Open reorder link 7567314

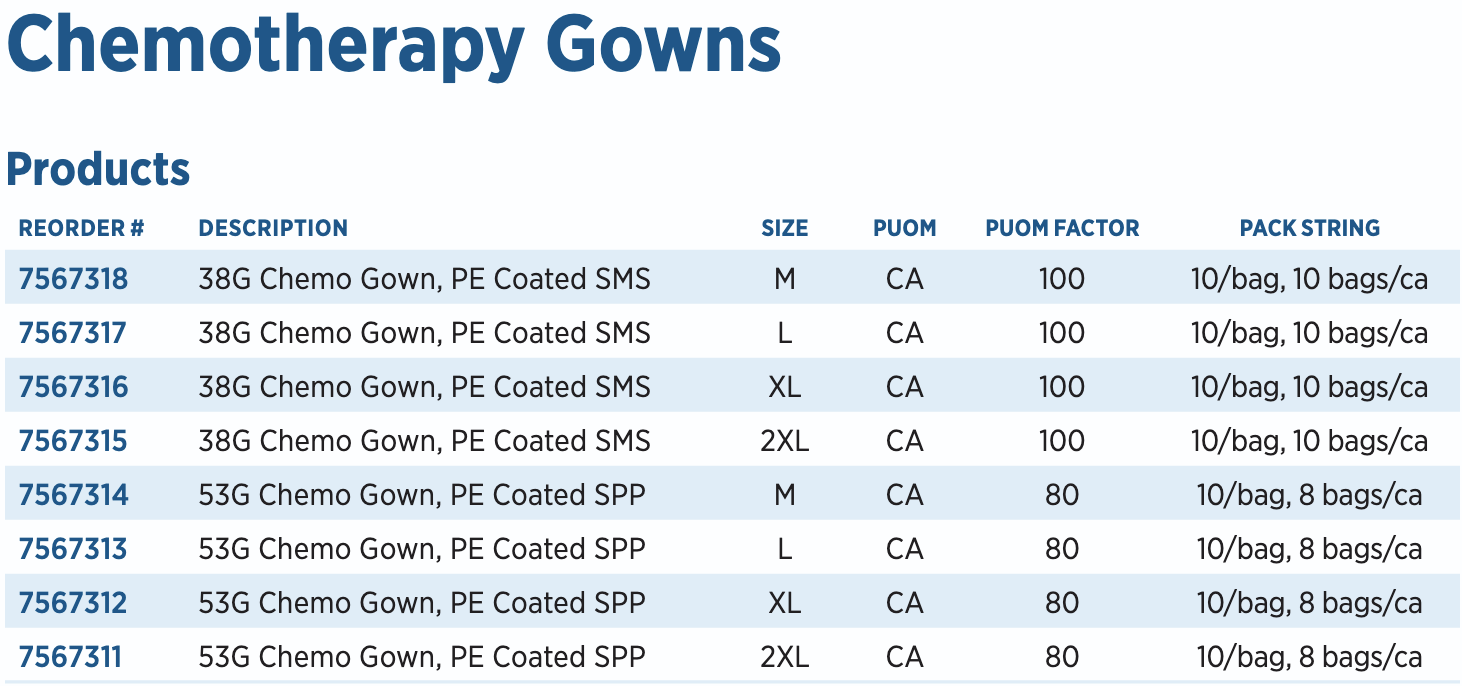[73, 495]
